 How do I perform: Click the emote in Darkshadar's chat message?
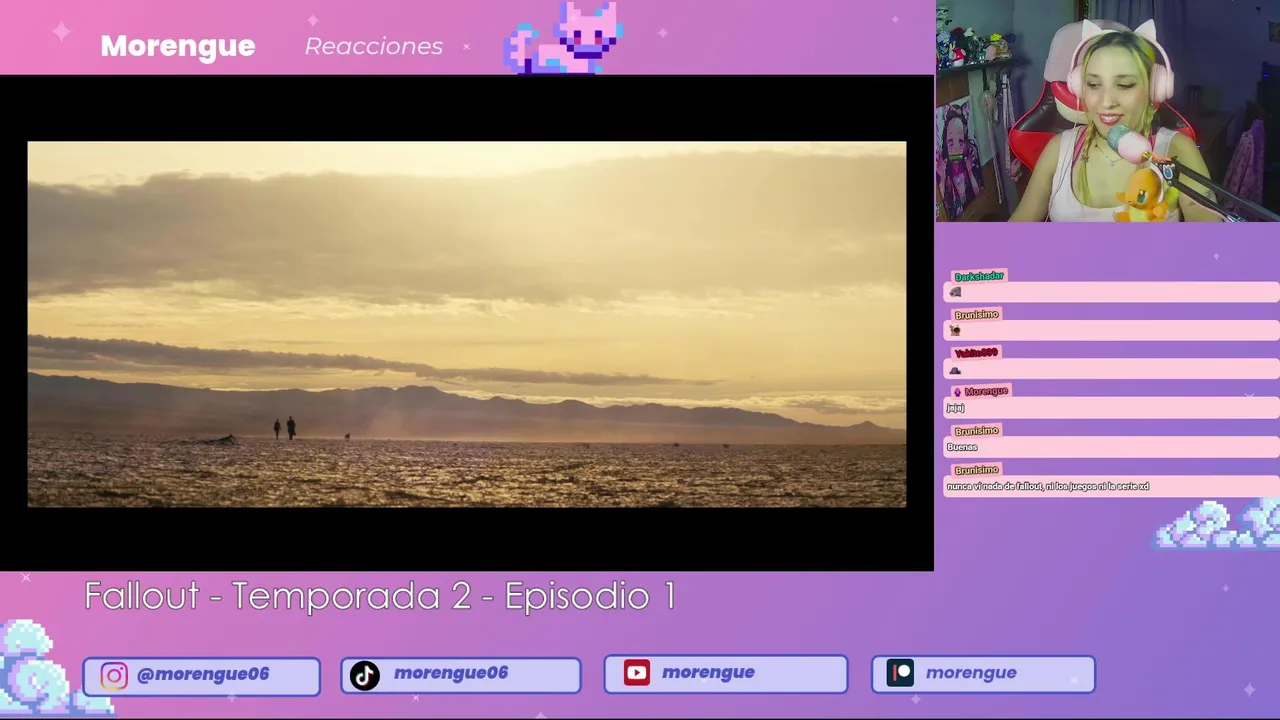pyautogui.click(x=955, y=292)
